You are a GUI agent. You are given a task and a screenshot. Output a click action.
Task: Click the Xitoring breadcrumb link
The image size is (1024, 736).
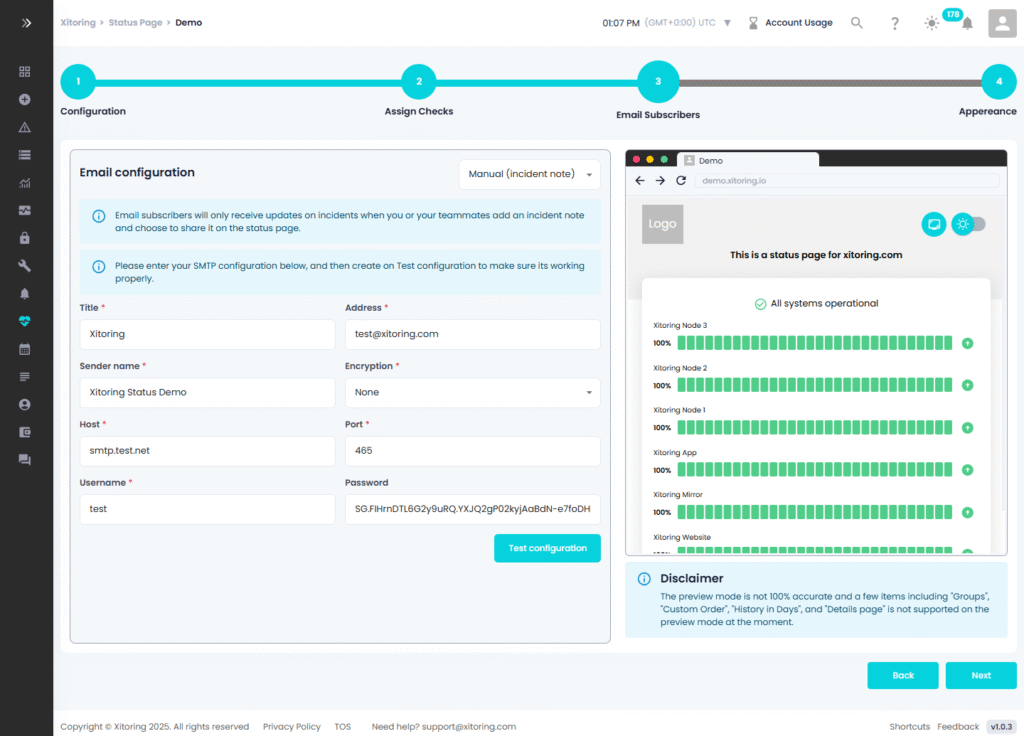click(78, 23)
